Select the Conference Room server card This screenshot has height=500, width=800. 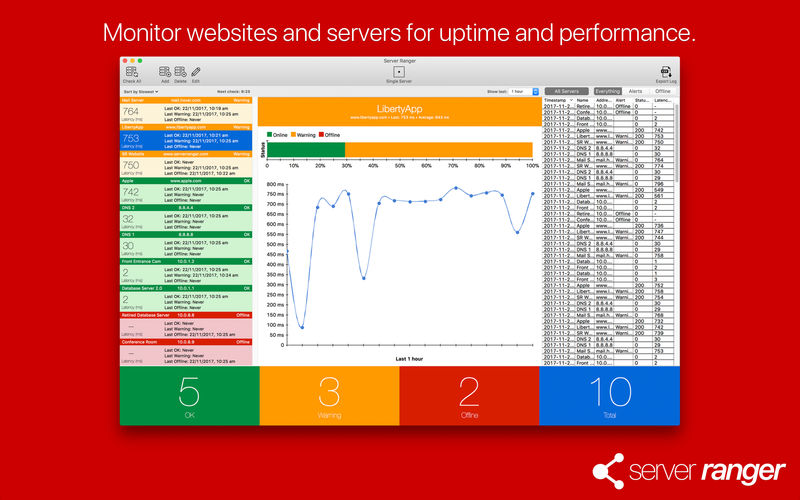point(186,353)
